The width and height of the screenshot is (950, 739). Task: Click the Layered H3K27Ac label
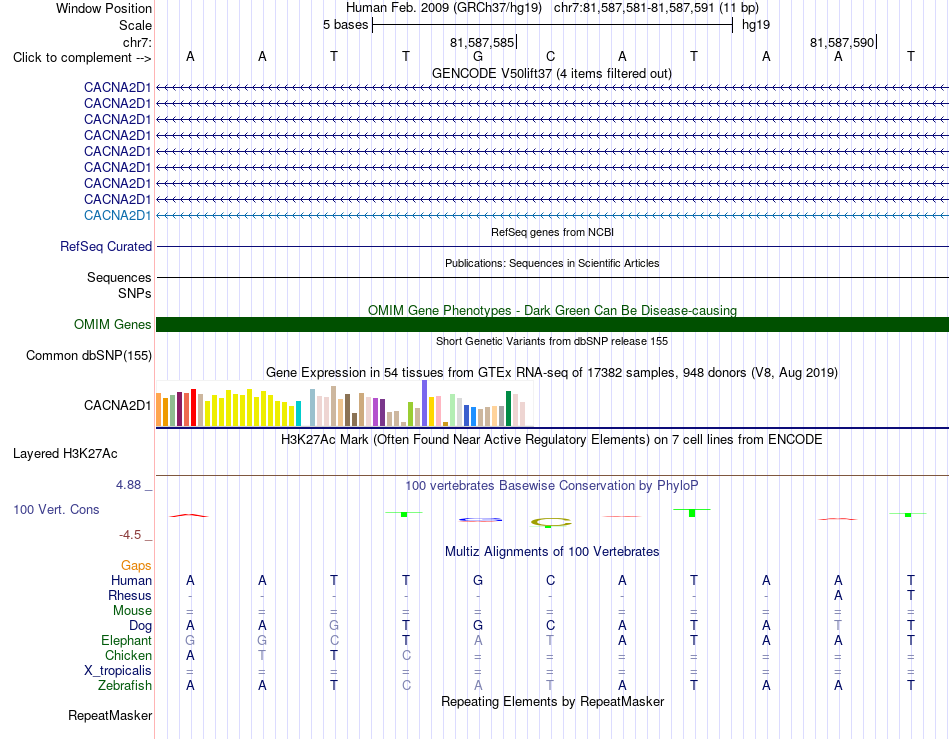coord(65,454)
